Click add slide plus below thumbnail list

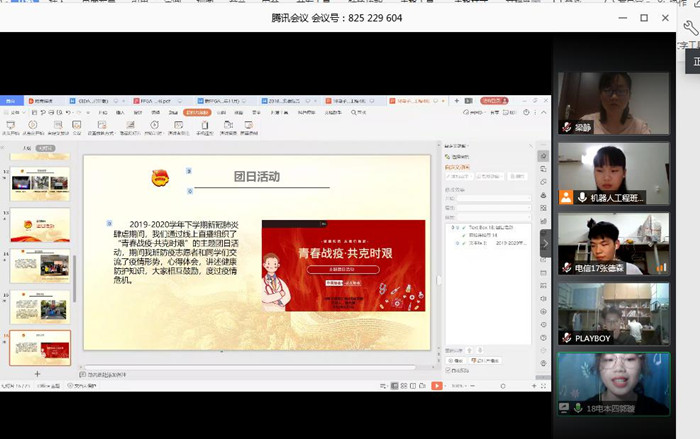[x=38, y=374]
